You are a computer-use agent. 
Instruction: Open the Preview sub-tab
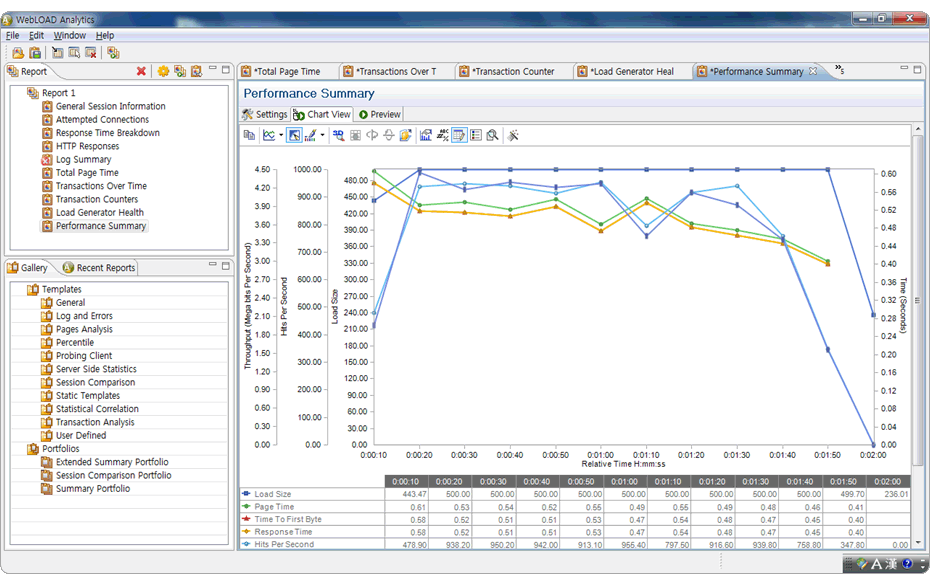(379, 114)
